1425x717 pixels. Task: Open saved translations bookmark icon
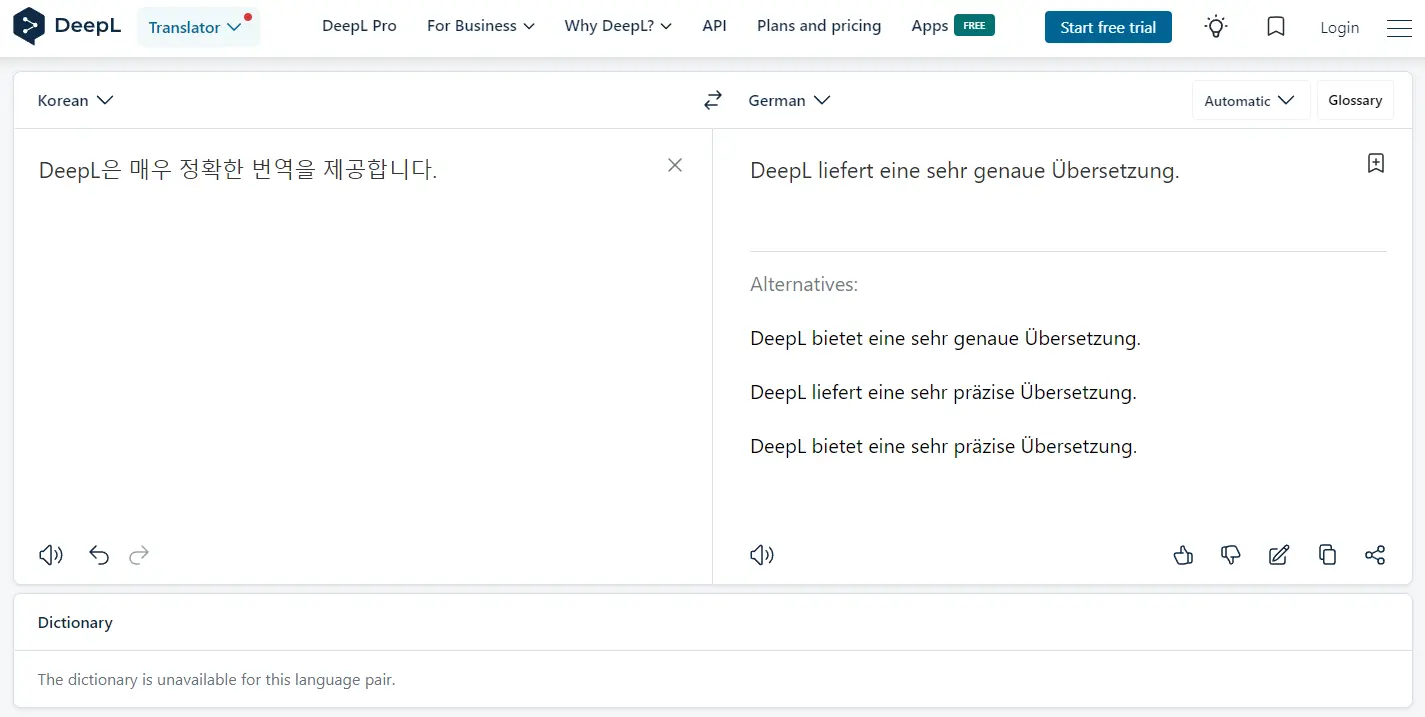pos(1276,27)
